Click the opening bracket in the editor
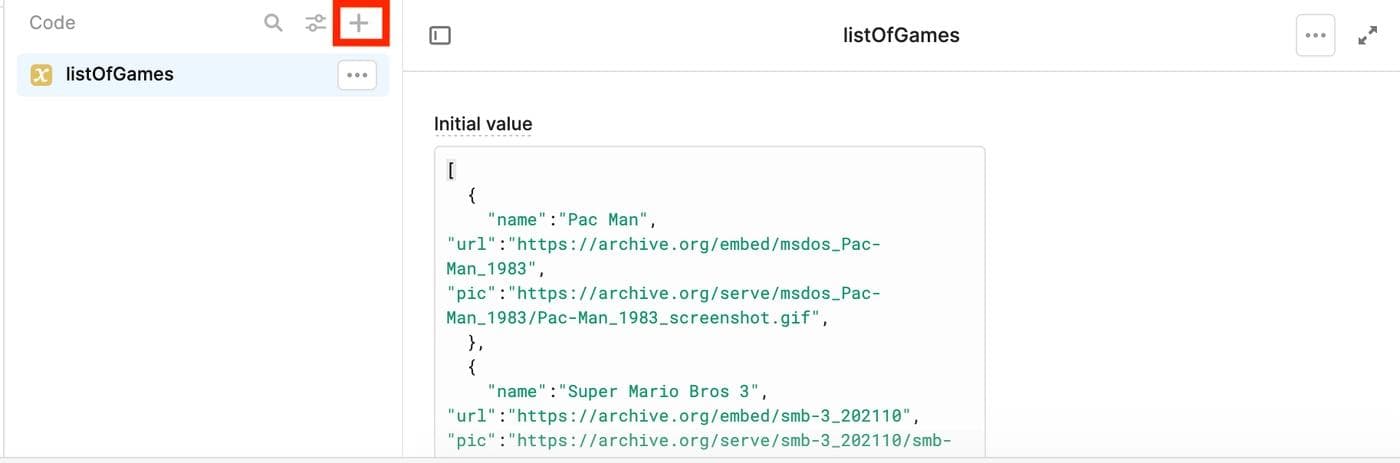1400x463 pixels. pos(452,170)
